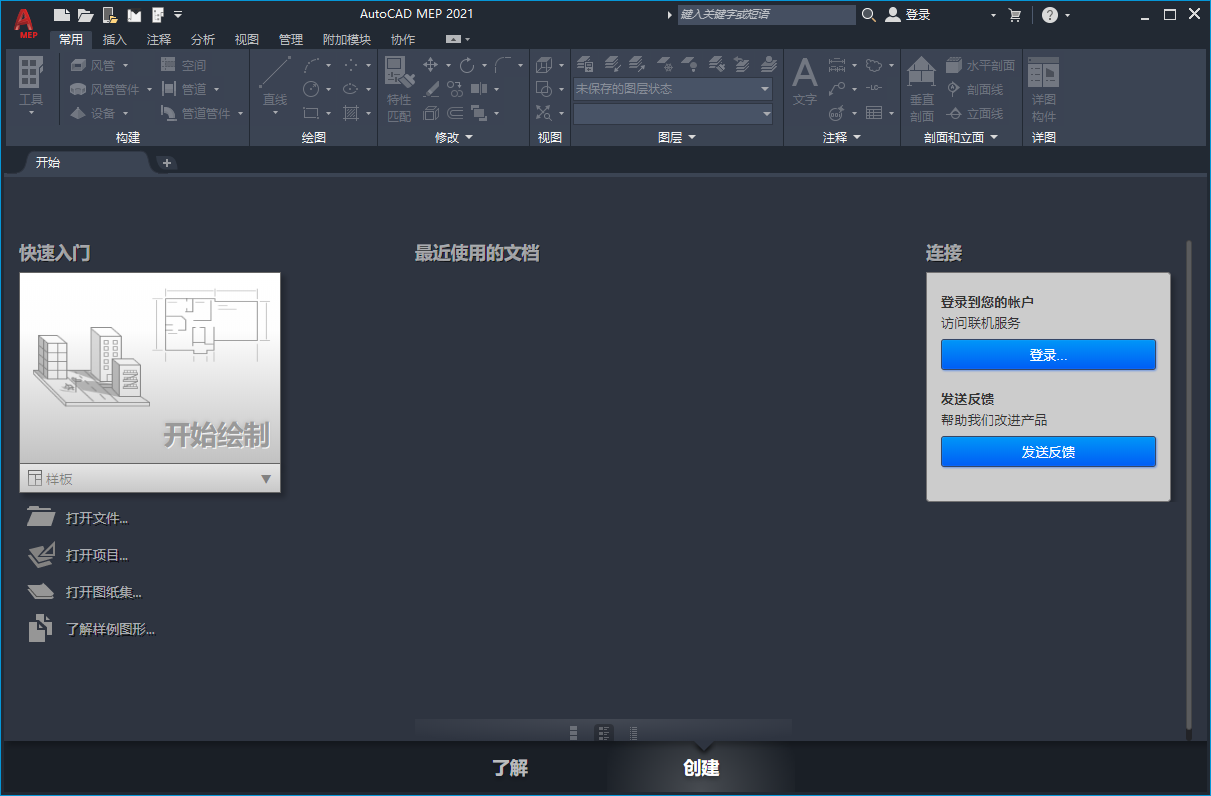Activate the 特性匹配 (Match Properties) tool
The width and height of the screenshot is (1211, 796).
click(398, 80)
